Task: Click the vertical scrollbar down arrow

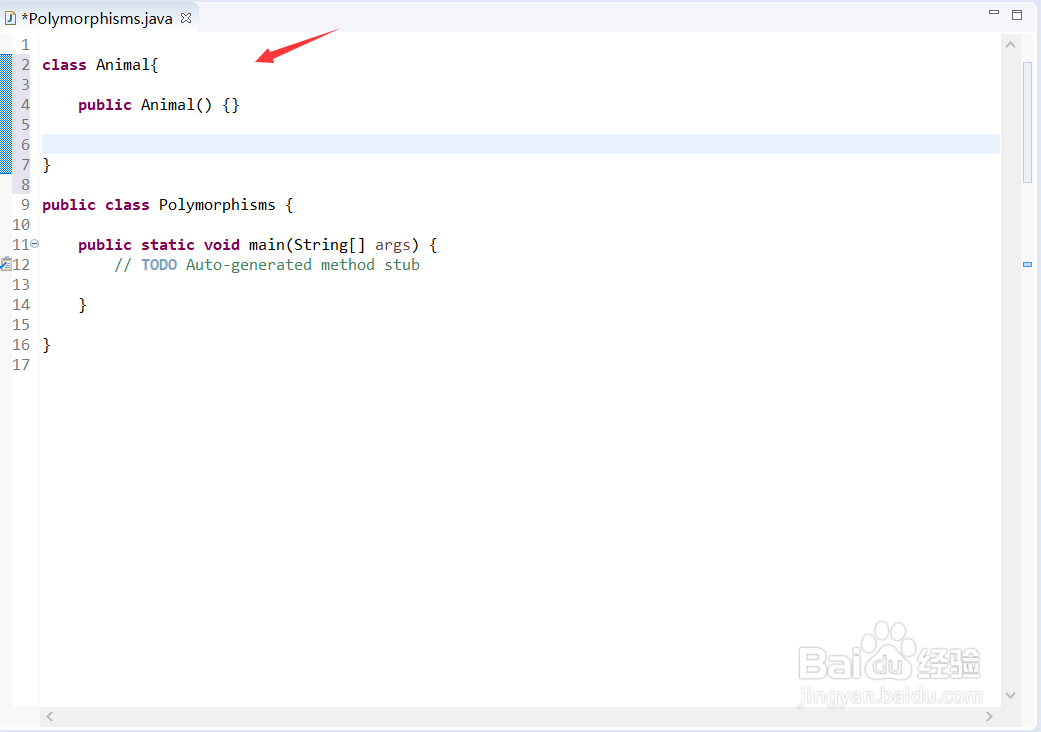Action: pos(1010,695)
